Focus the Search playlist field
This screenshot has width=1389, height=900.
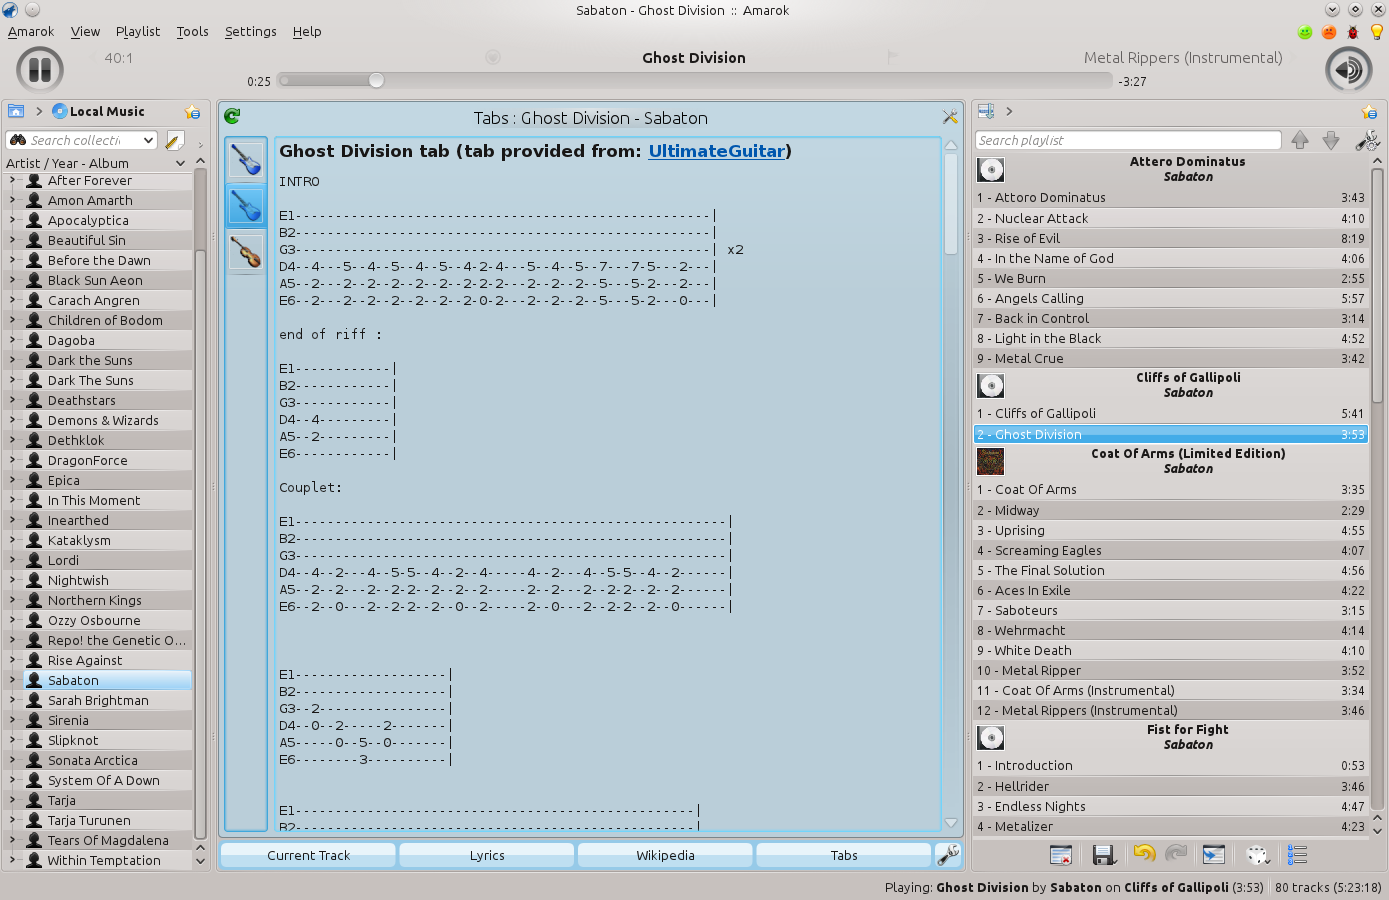pos(1128,140)
